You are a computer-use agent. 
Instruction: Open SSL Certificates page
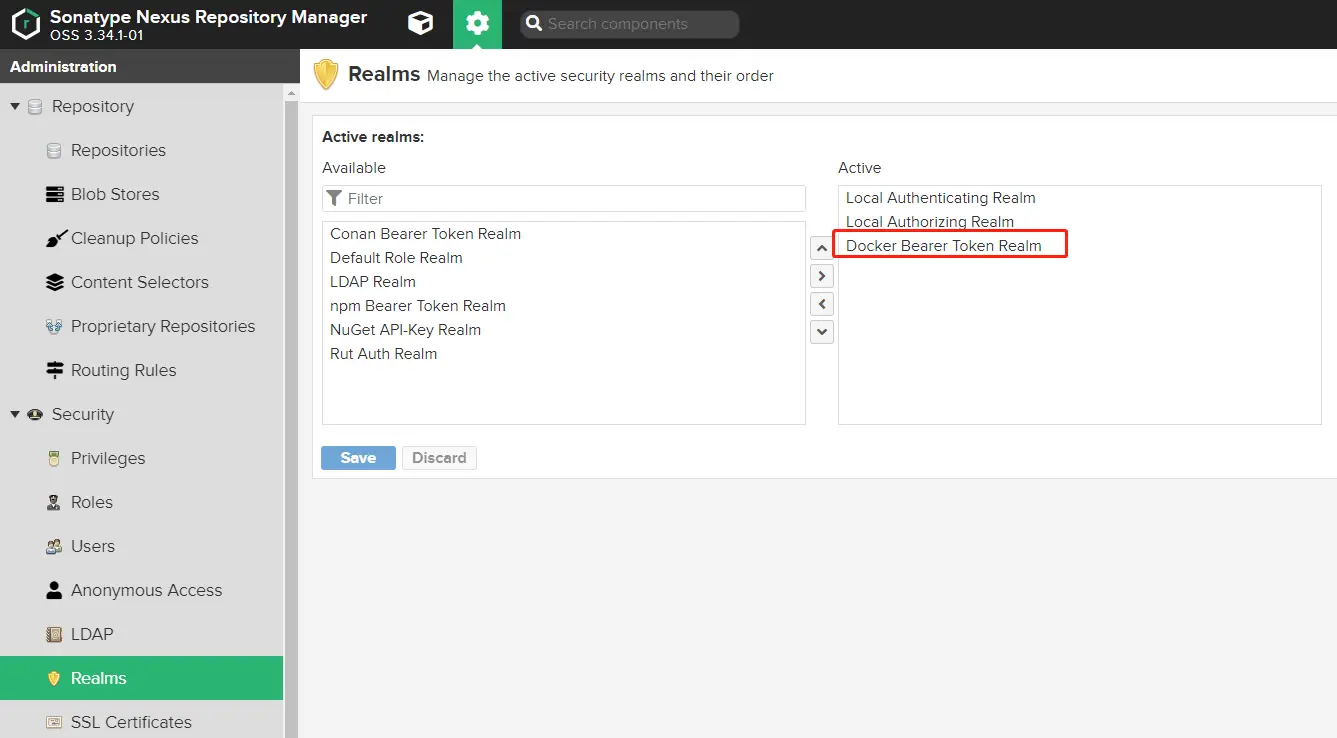point(130,722)
